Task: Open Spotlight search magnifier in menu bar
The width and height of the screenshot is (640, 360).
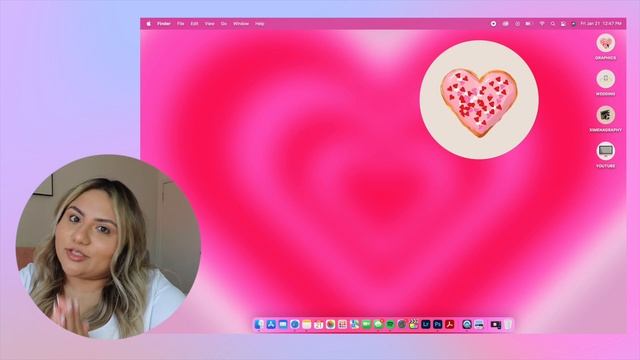Action: tap(553, 24)
